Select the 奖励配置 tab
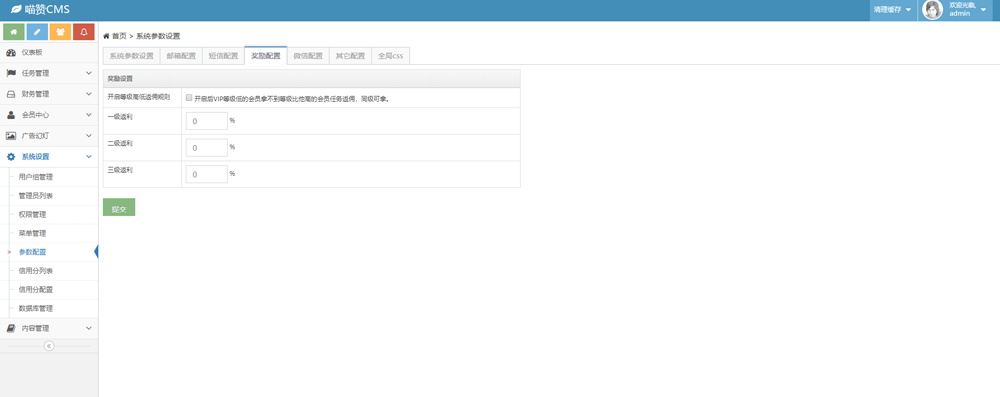The image size is (1000, 397). (x=265, y=56)
